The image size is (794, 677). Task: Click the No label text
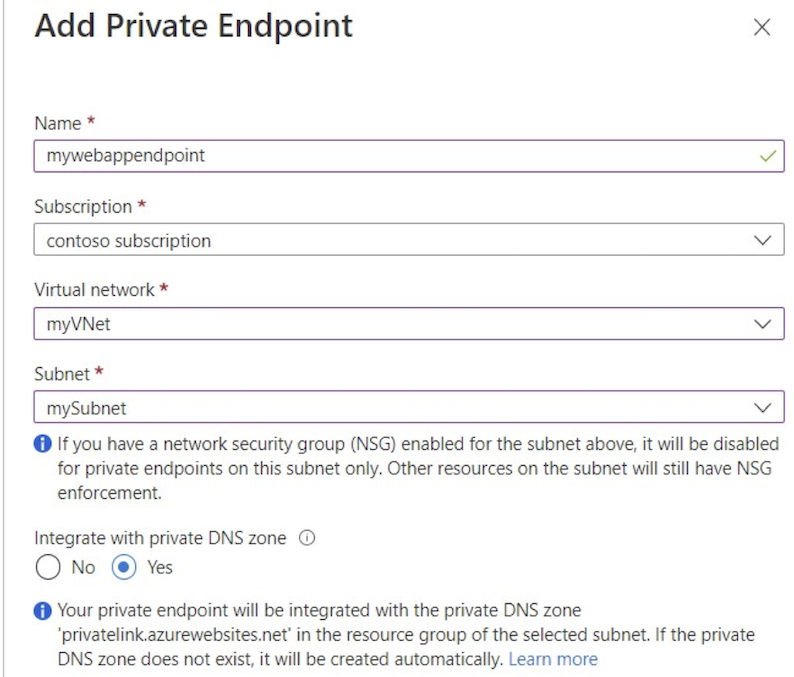[83, 567]
